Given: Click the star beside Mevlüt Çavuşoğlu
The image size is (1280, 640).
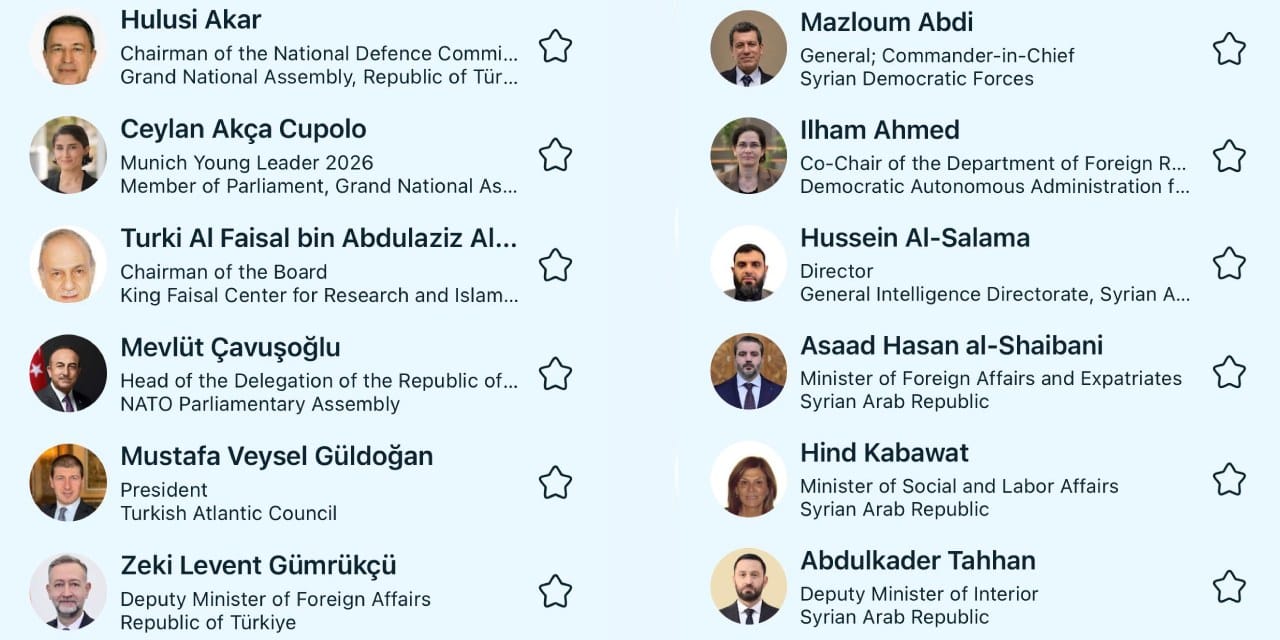Looking at the screenshot, I should [x=555, y=374].
